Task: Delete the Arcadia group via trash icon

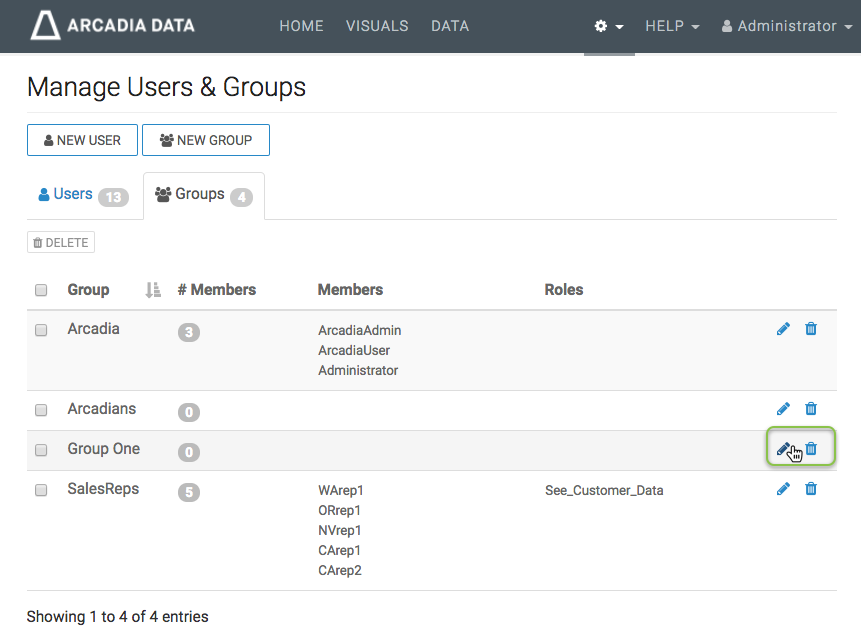Action: (811, 329)
